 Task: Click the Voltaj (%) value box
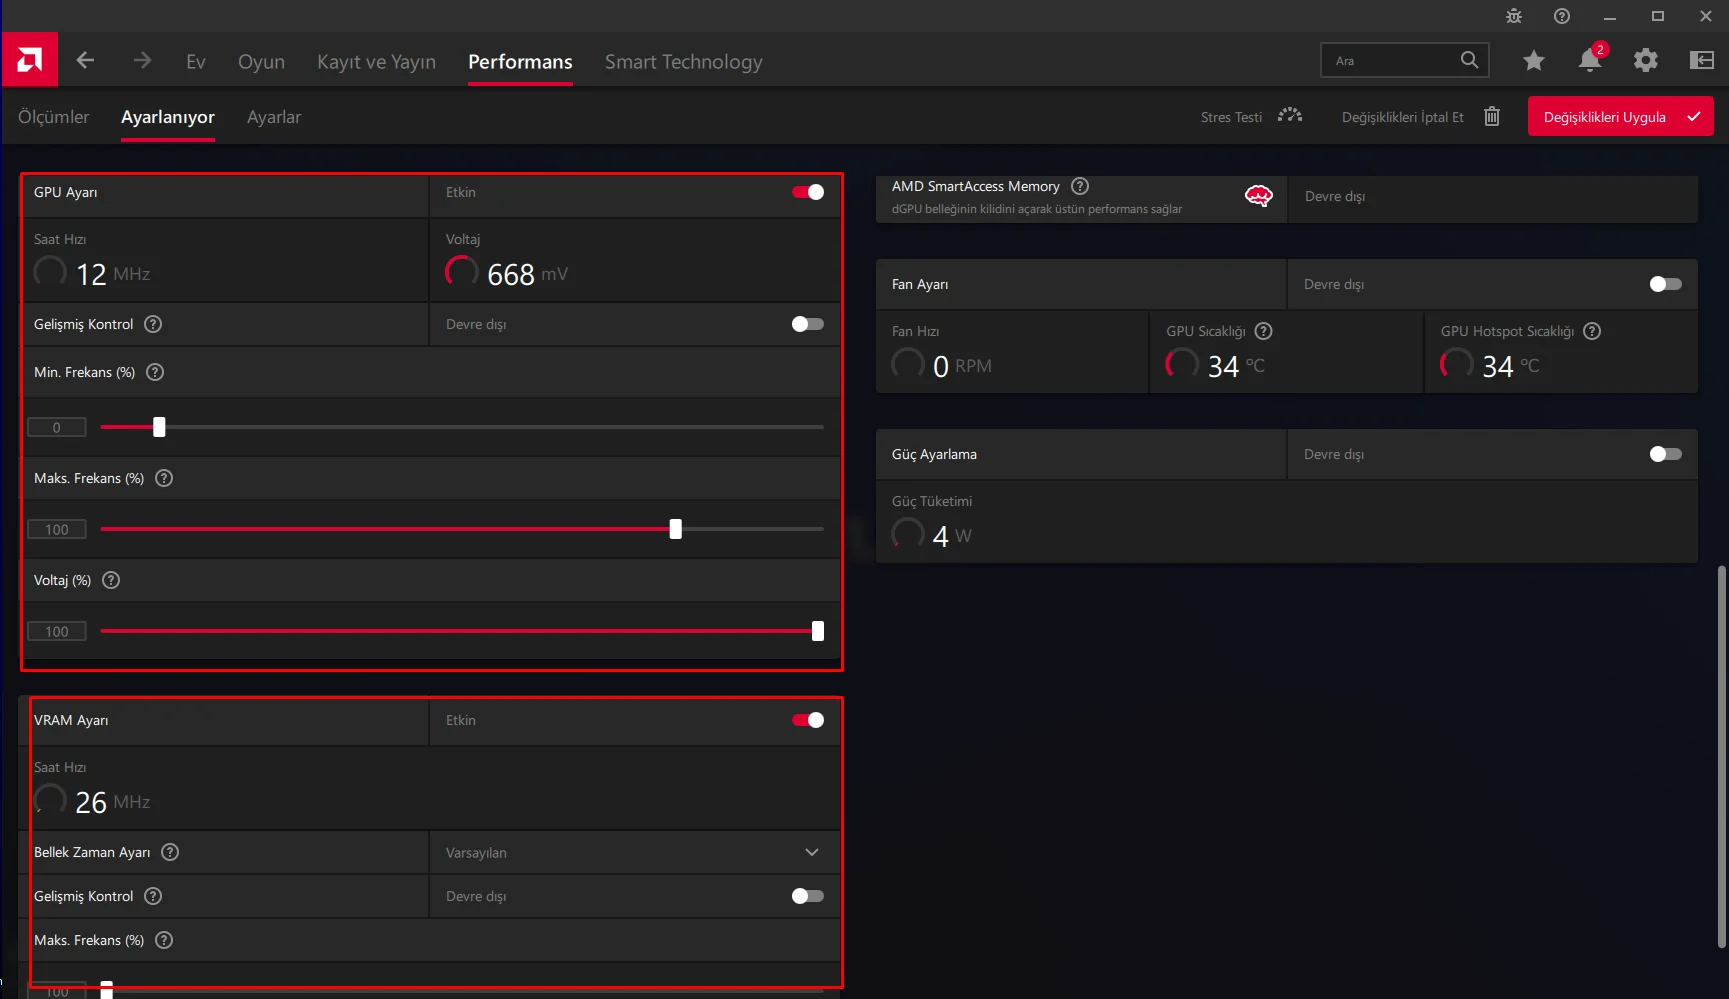point(57,631)
